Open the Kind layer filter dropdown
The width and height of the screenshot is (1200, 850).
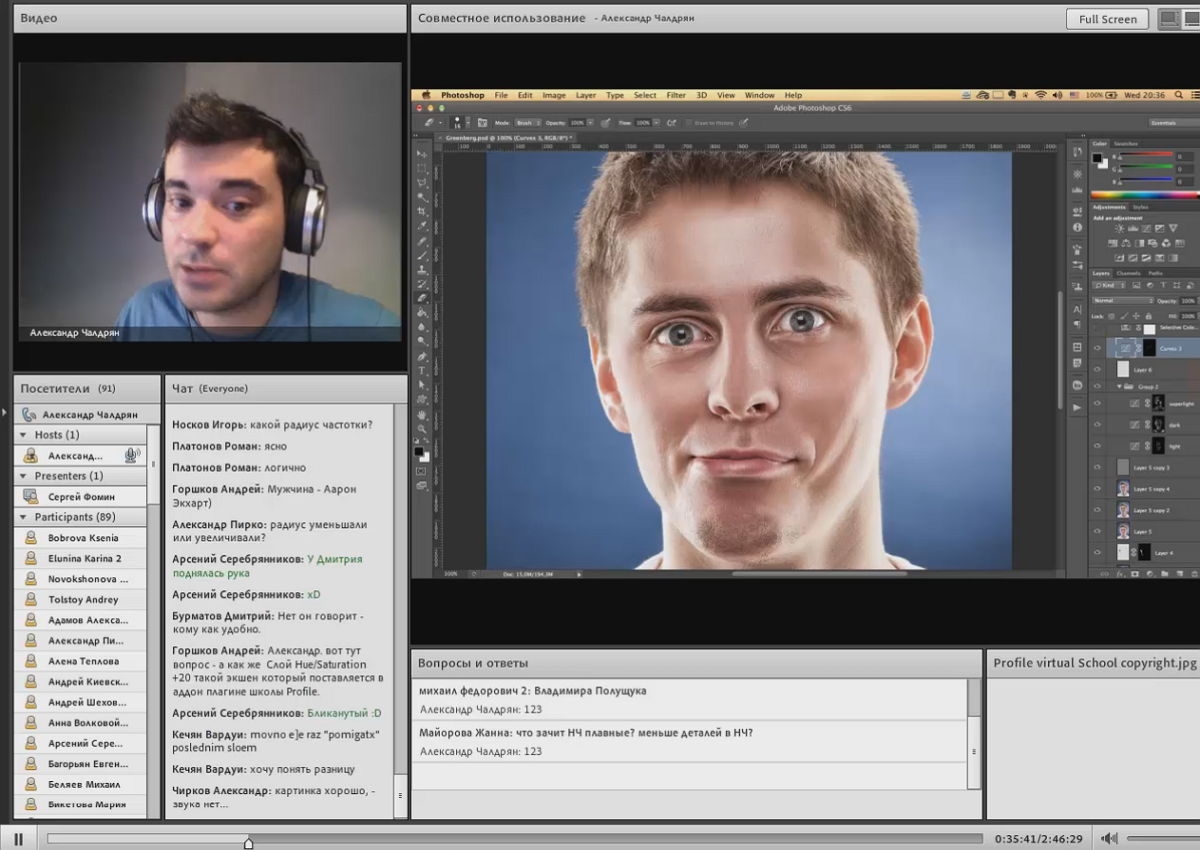coord(1109,285)
